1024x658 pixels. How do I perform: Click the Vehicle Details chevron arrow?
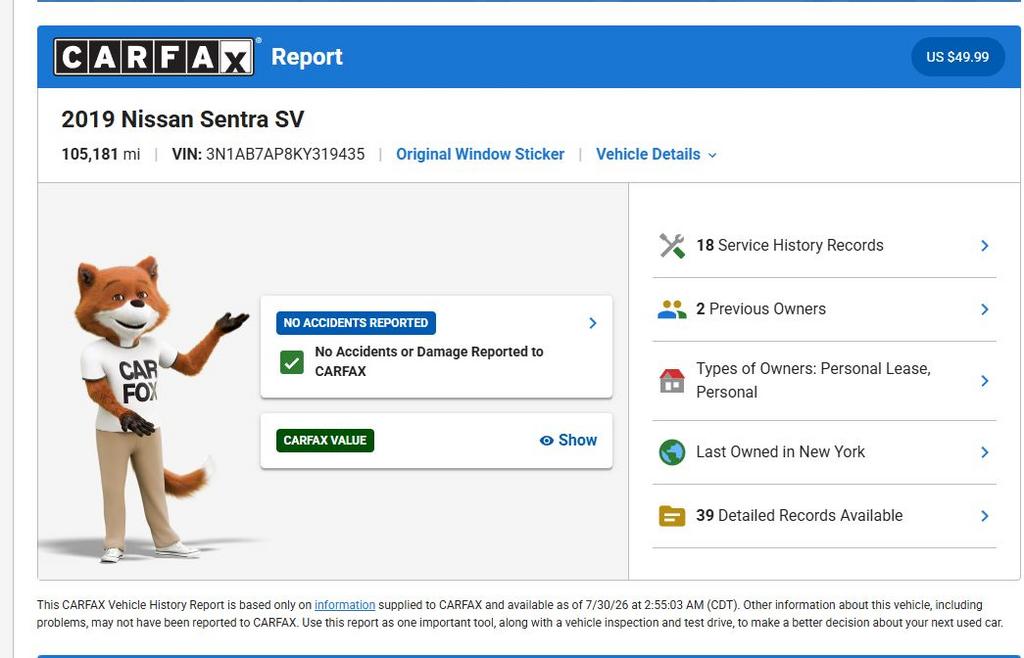click(712, 155)
